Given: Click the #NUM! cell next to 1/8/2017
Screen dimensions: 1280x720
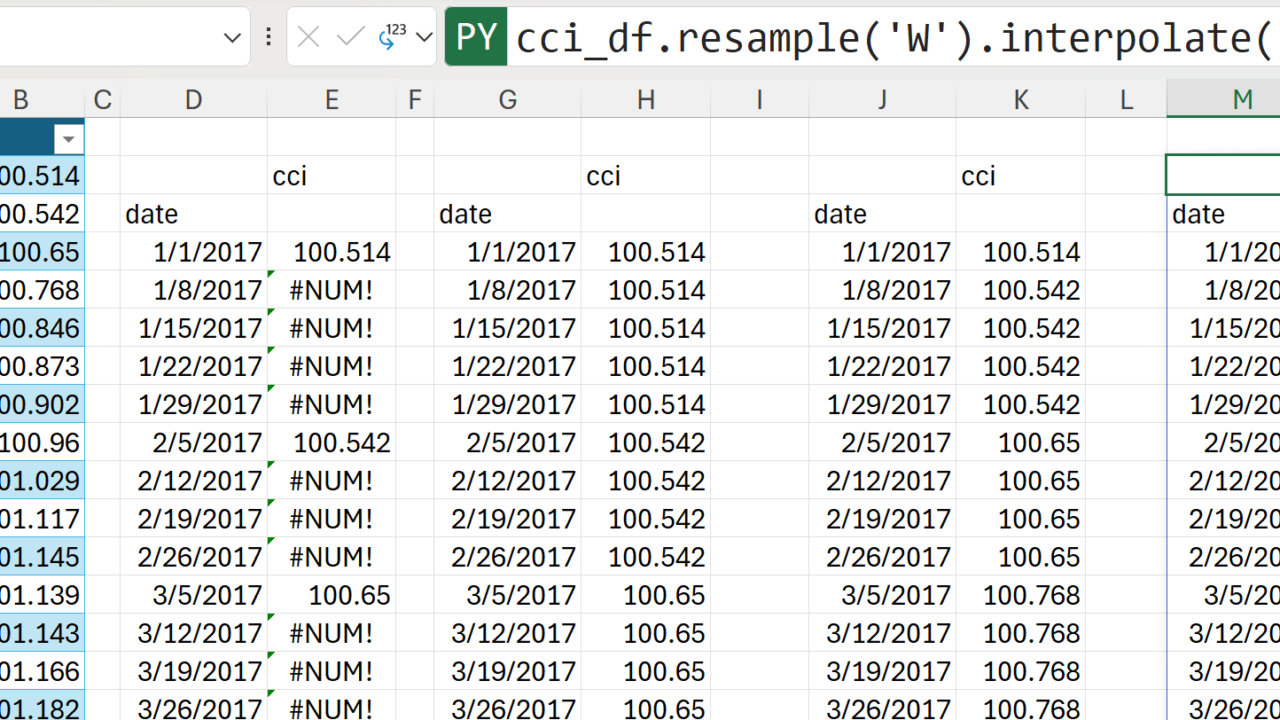Looking at the screenshot, I should click(x=331, y=290).
